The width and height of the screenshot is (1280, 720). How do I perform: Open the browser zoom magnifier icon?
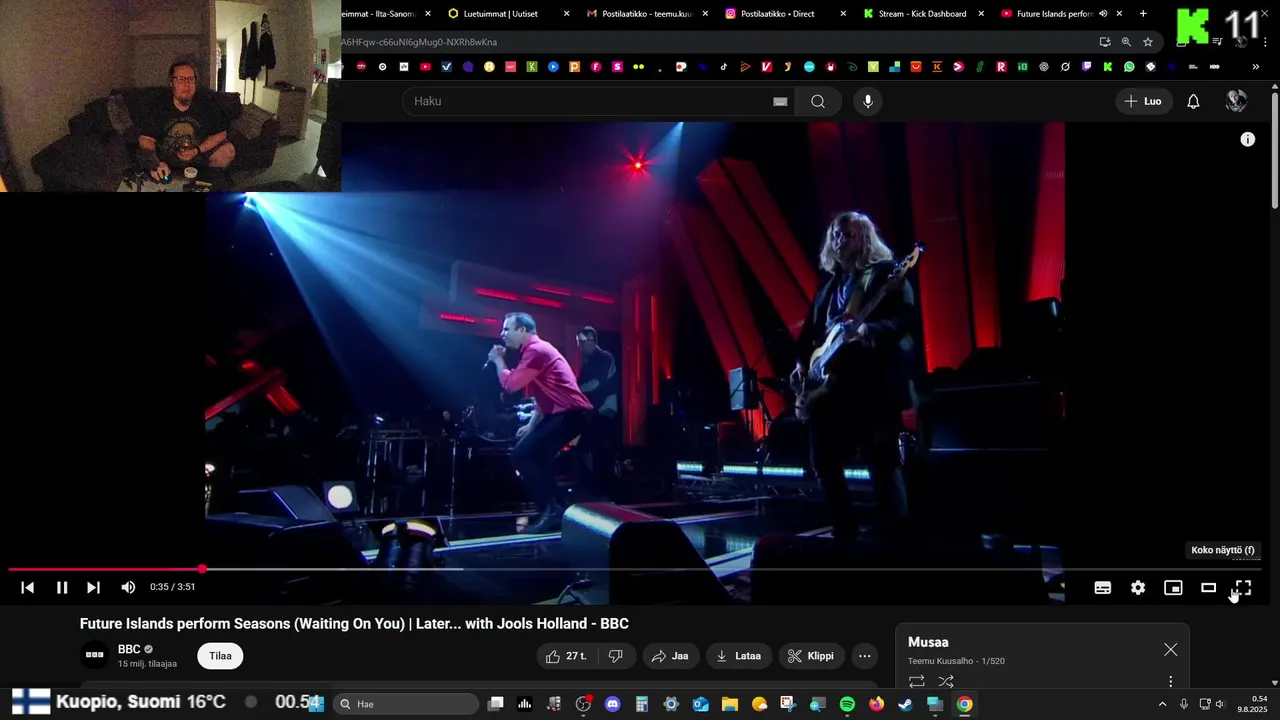1126,42
